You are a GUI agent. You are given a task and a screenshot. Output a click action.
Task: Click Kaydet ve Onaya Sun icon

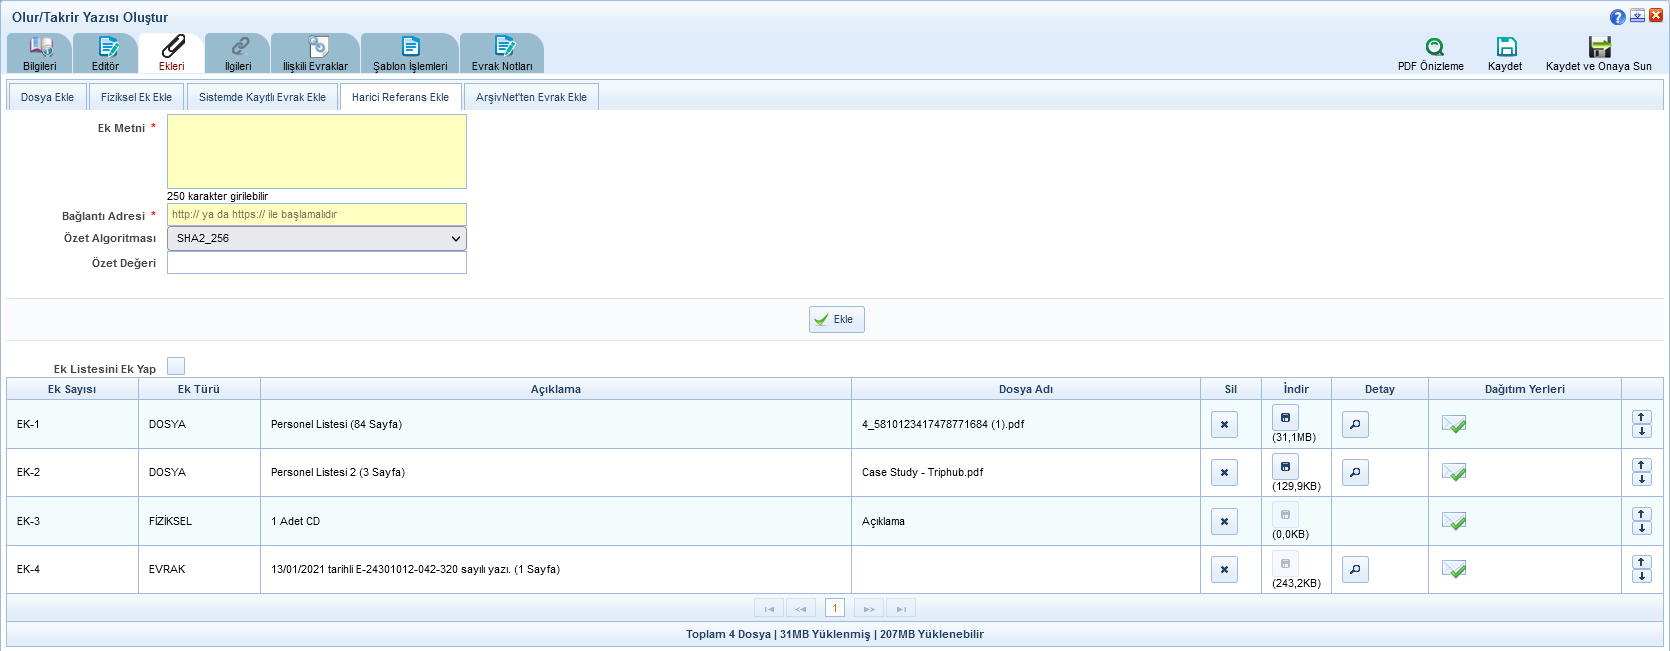(x=1599, y=47)
